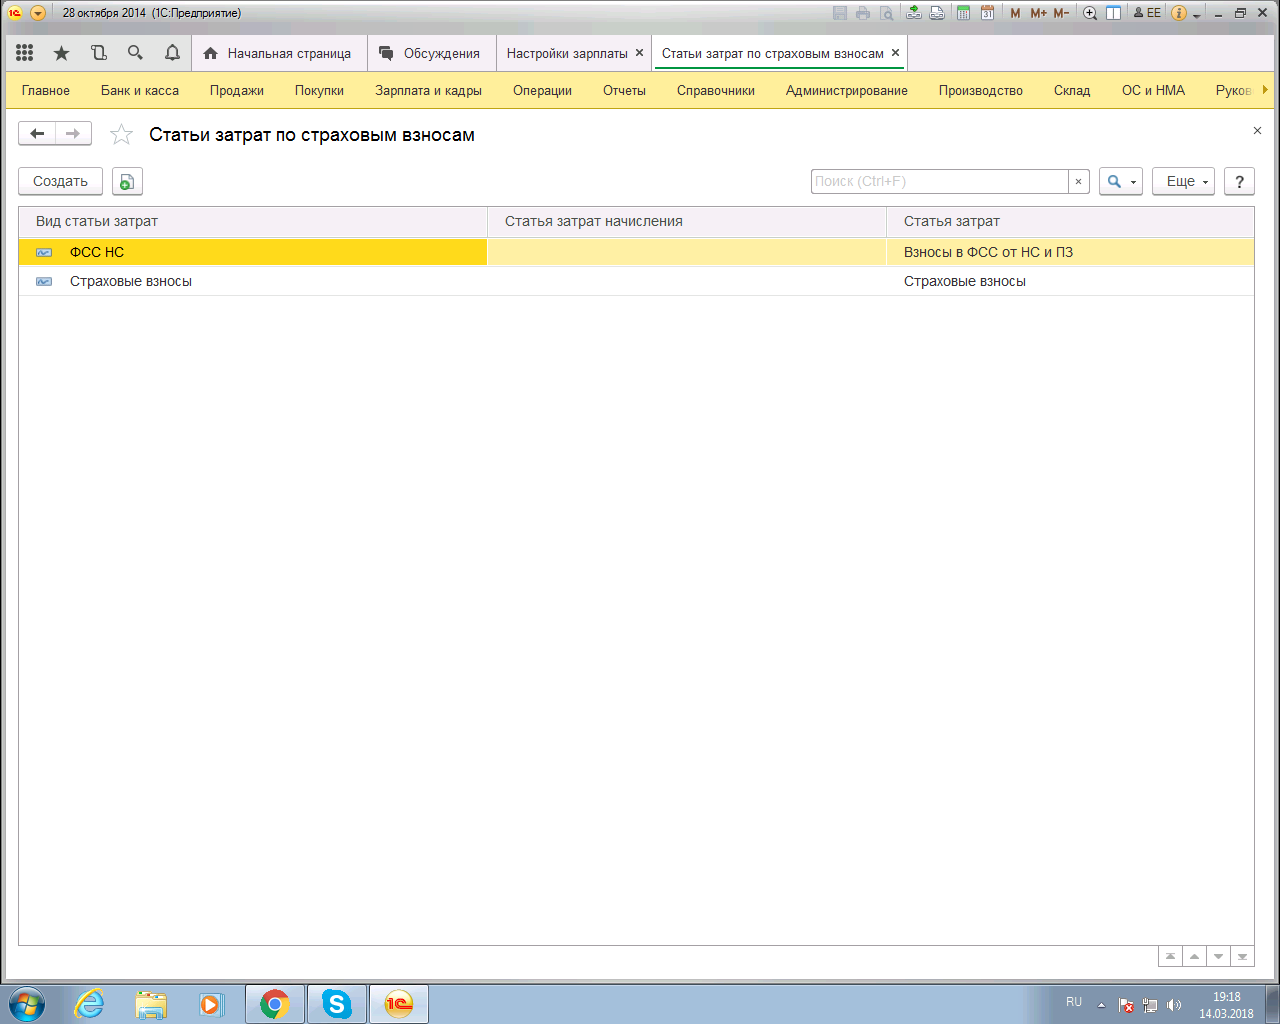Select the Страховые взносы row
Screen dimensions: 1280x1024
(x=131, y=281)
